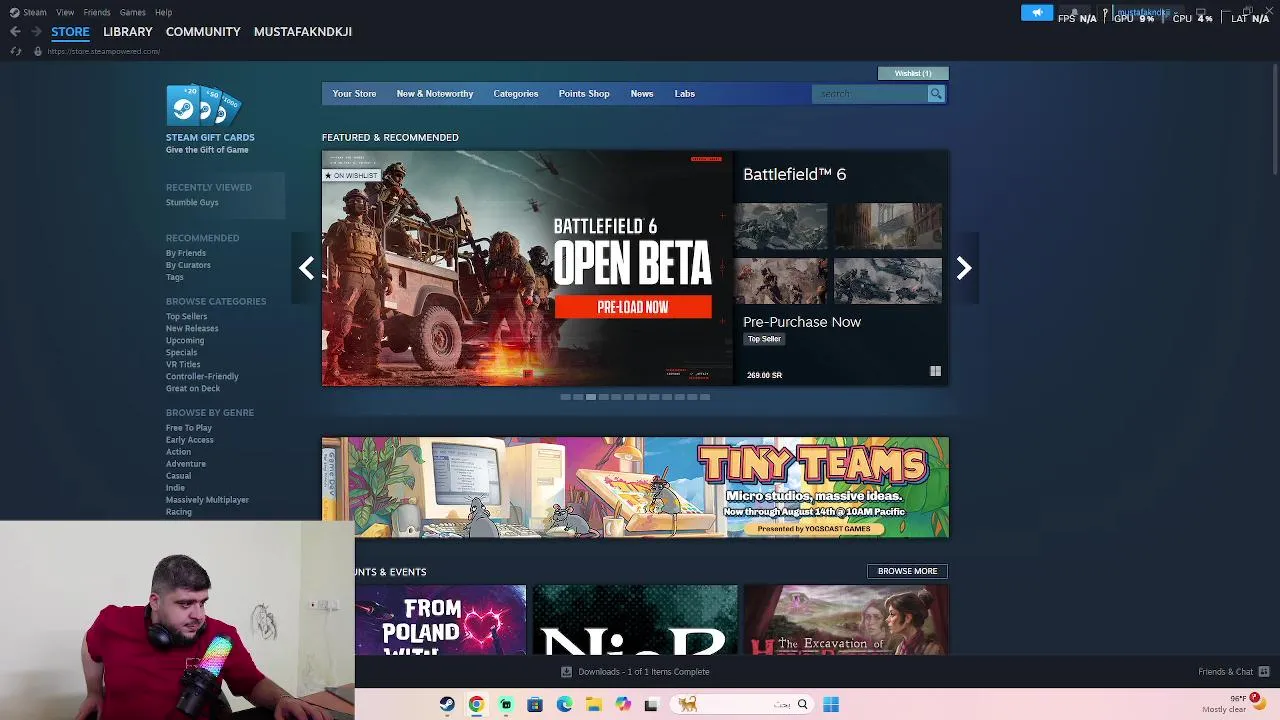Select the first carousel page indicator
The image size is (1280, 720).
(x=565, y=397)
